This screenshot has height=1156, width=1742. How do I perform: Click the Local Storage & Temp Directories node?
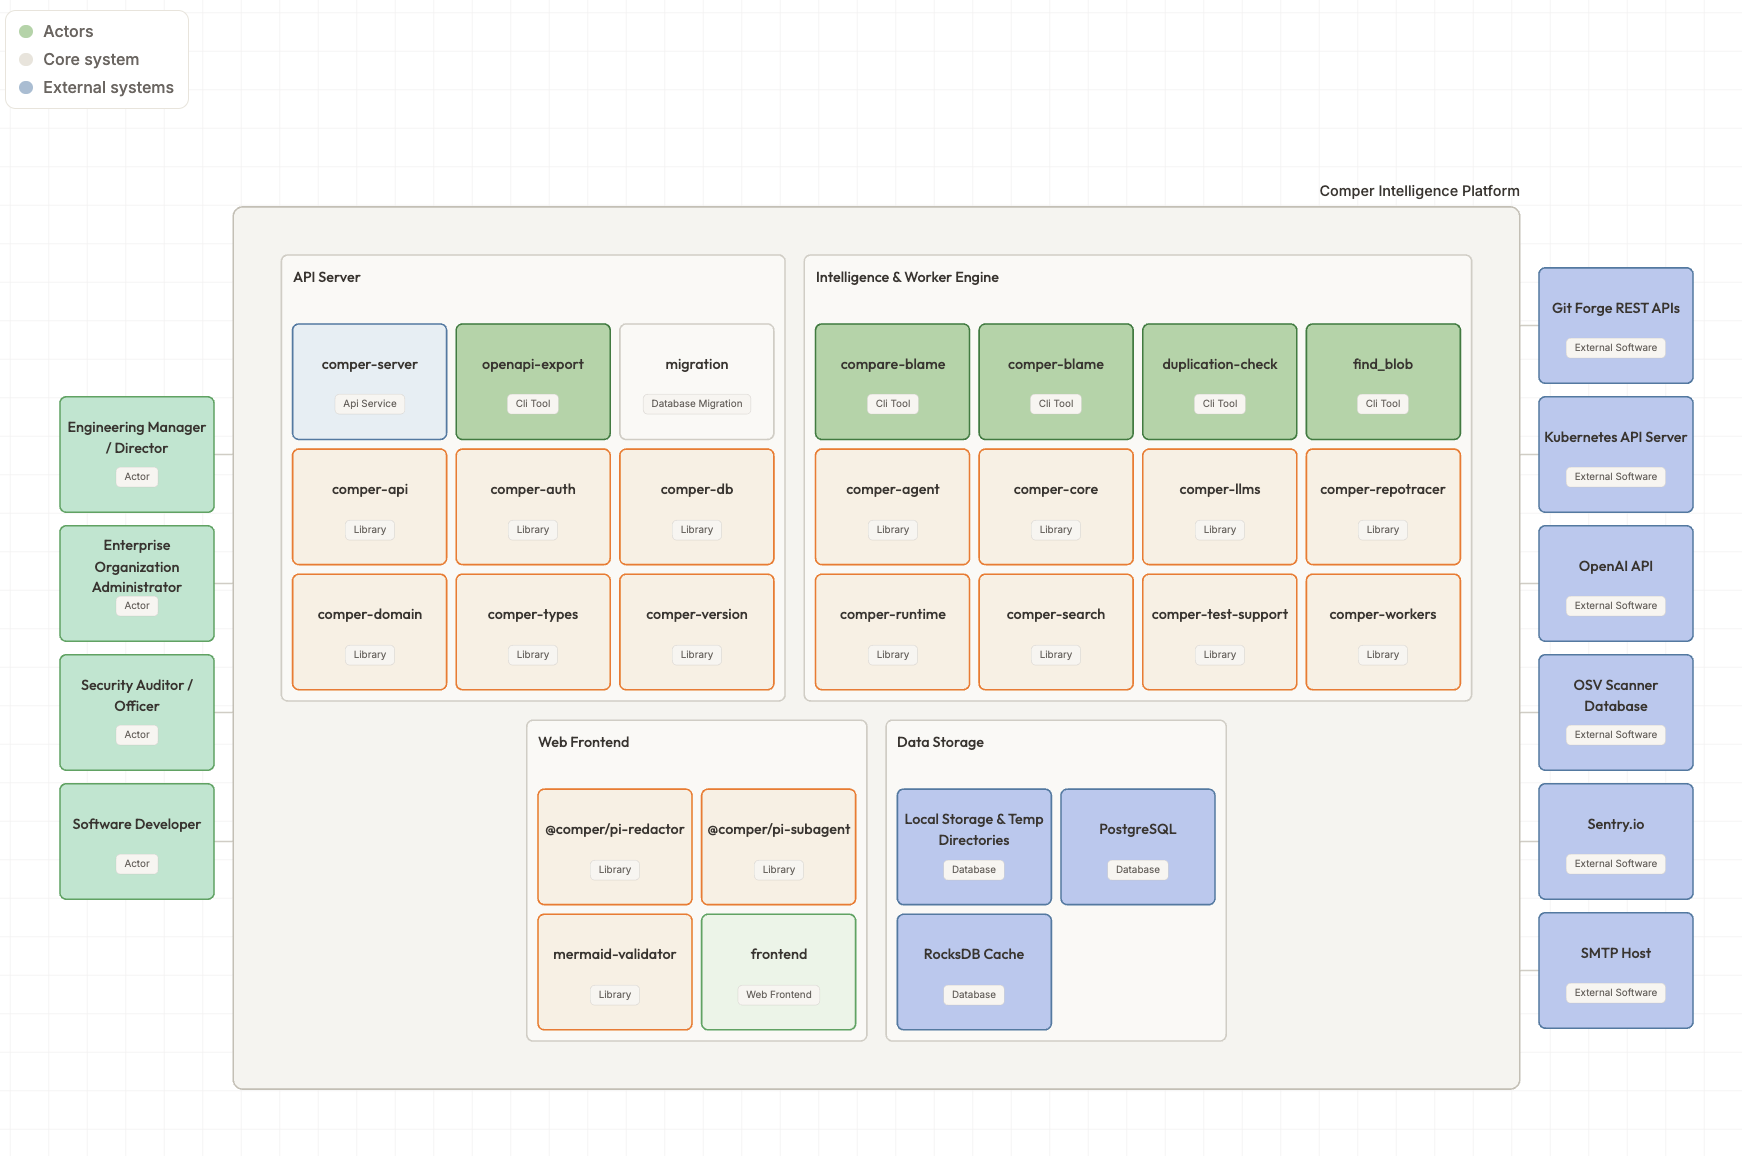point(974,847)
